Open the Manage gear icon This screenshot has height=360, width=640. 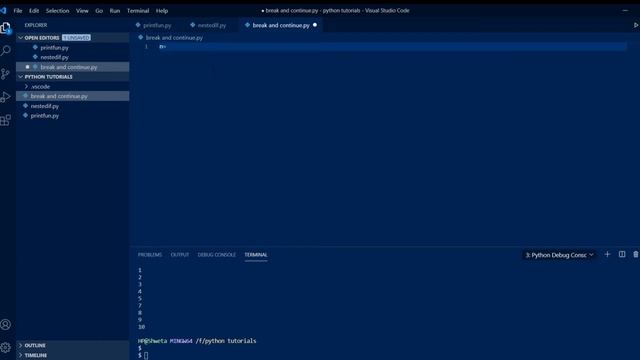coord(6,347)
